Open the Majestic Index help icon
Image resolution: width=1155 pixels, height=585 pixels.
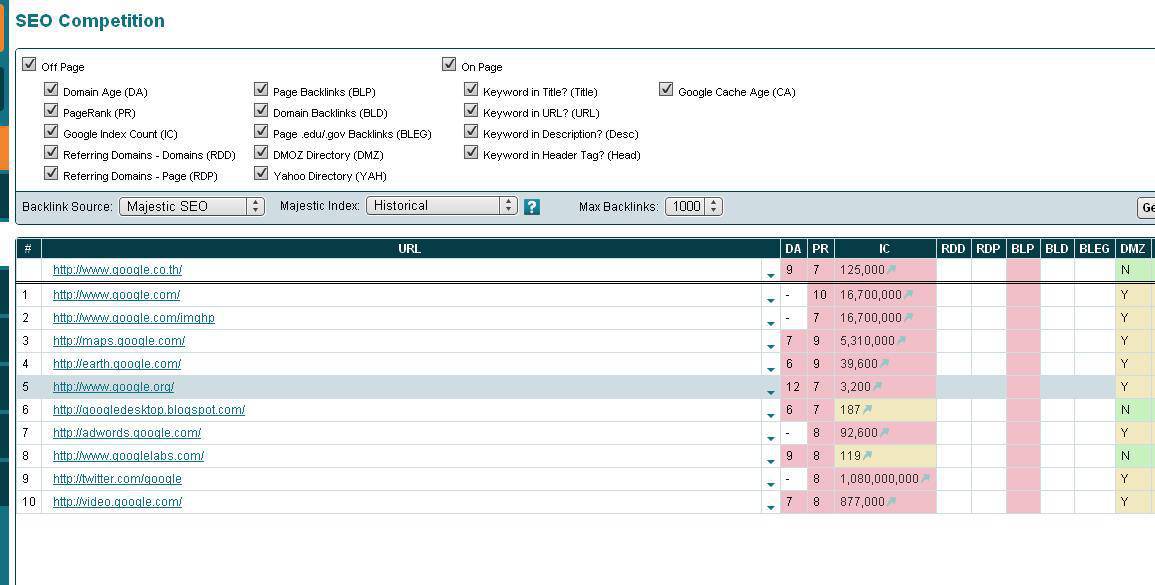coord(532,207)
